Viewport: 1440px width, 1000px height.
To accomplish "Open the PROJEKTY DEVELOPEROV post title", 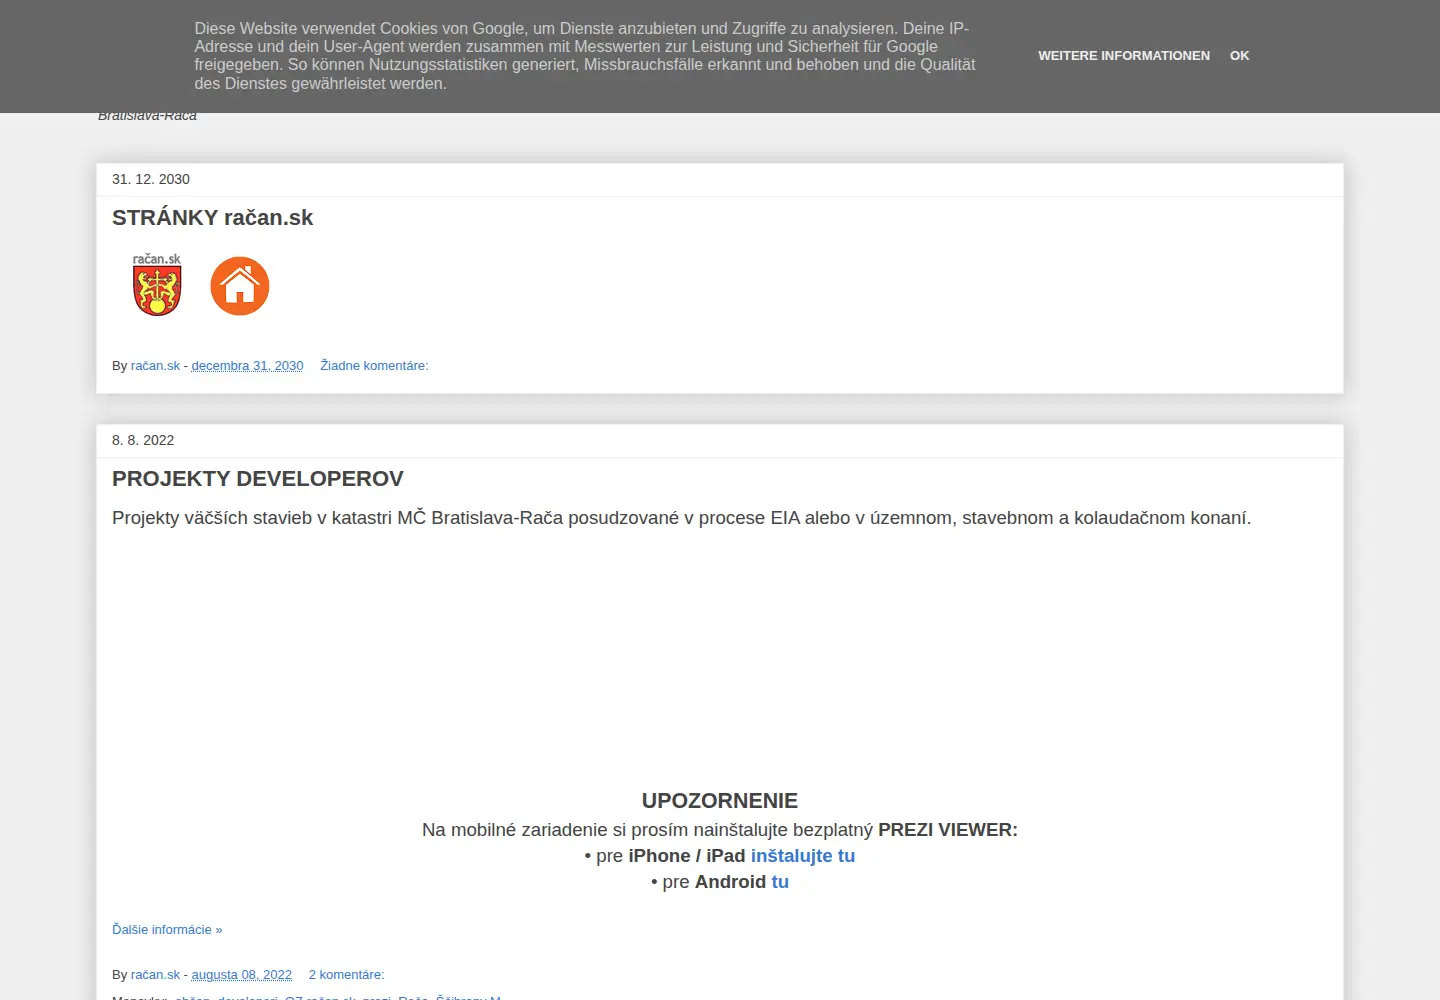I will [x=258, y=479].
